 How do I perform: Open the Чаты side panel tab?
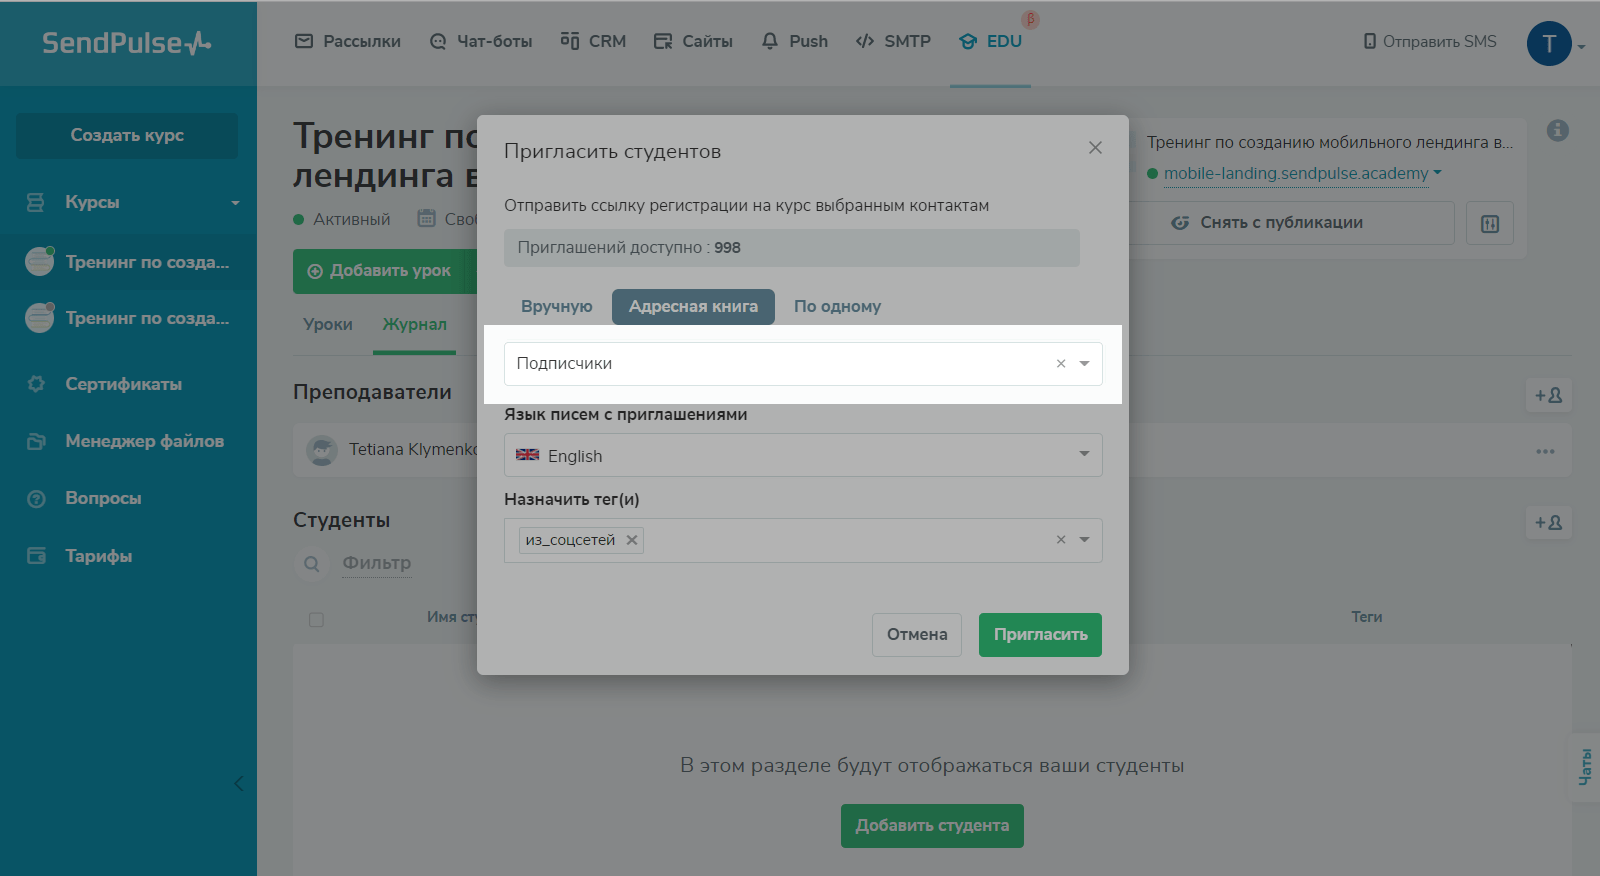point(1585,767)
